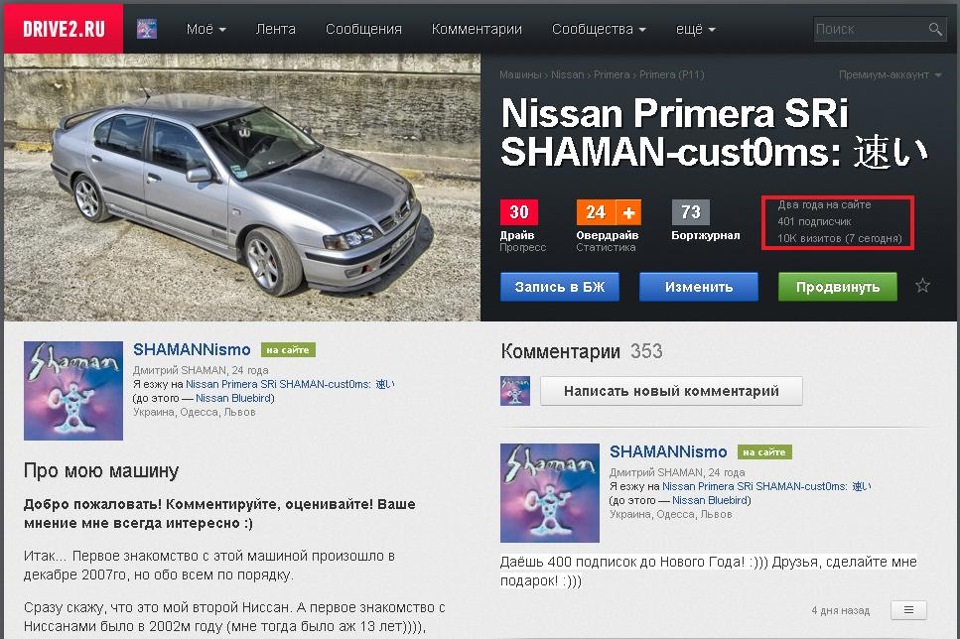The height and width of the screenshot is (639, 960).
Task: Open the Shaman avatar in left profile
Action: (x=73, y=390)
